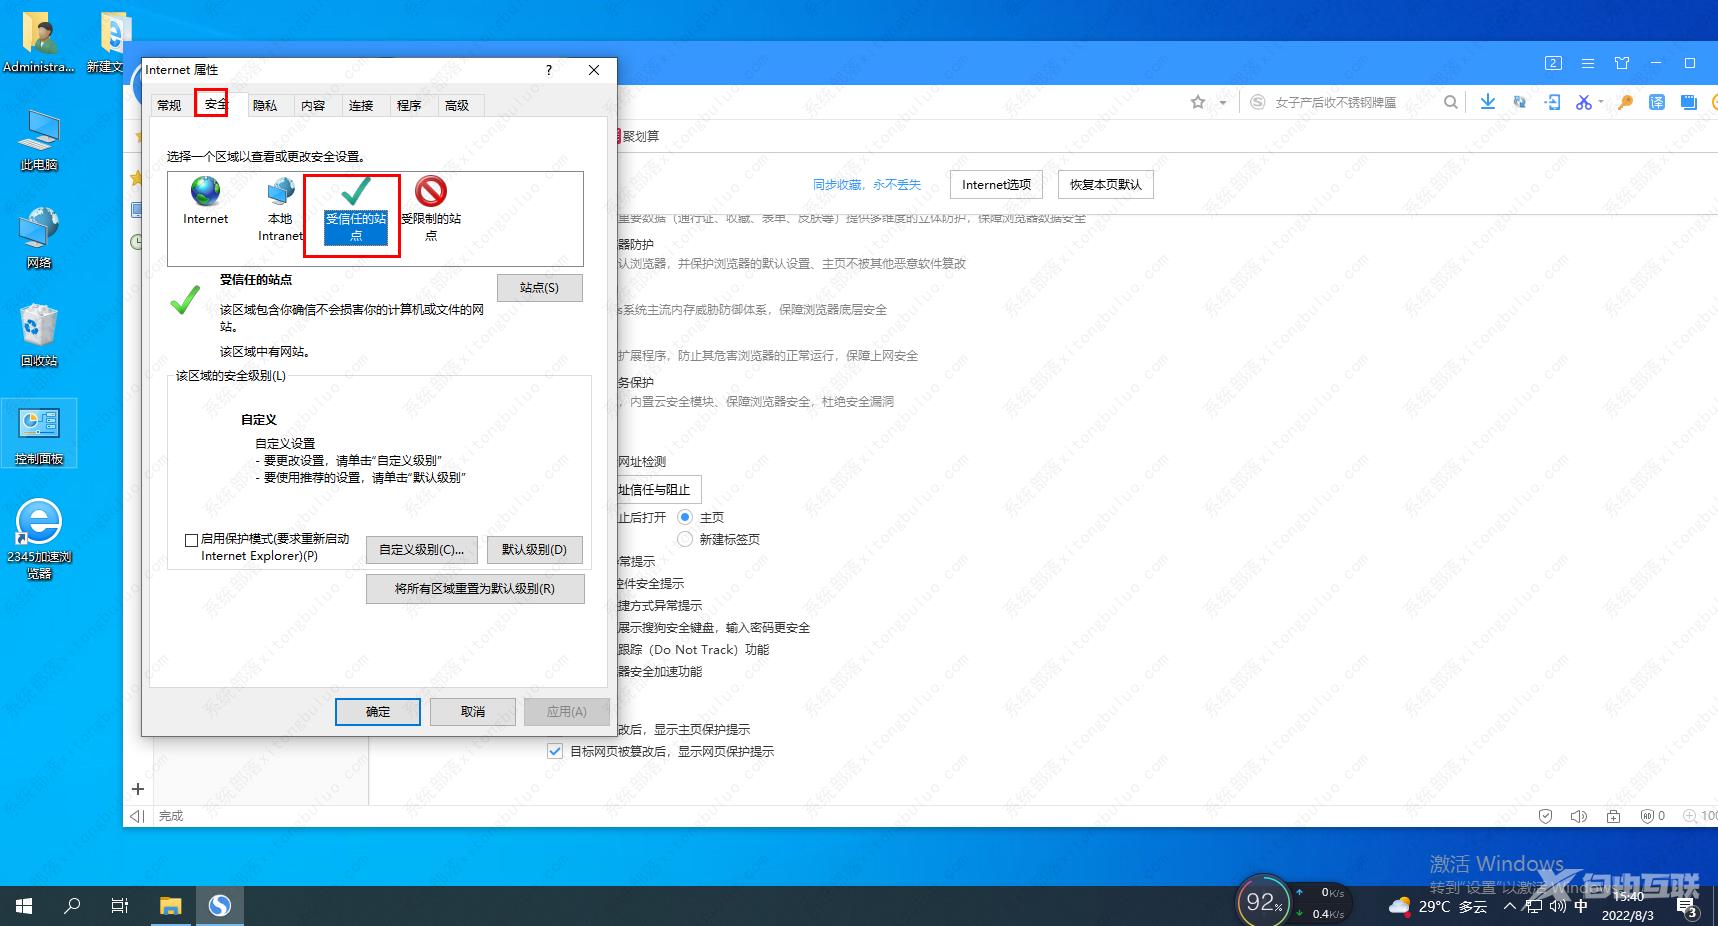The height and width of the screenshot is (926, 1718).
Task: Open File Explorer from the taskbar
Action: [171, 906]
